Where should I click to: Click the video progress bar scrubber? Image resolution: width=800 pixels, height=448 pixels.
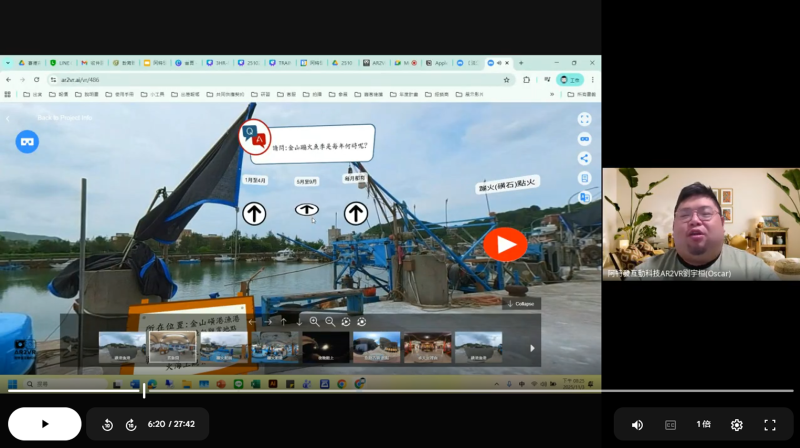(144, 391)
